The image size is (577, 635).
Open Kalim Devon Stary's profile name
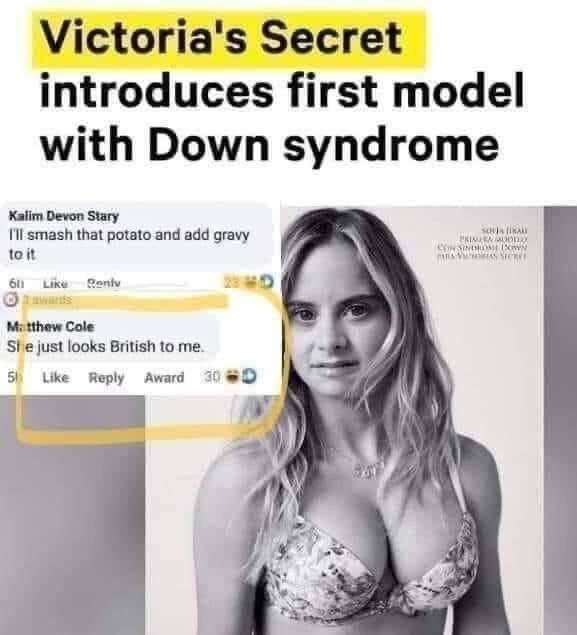(64, 216)
